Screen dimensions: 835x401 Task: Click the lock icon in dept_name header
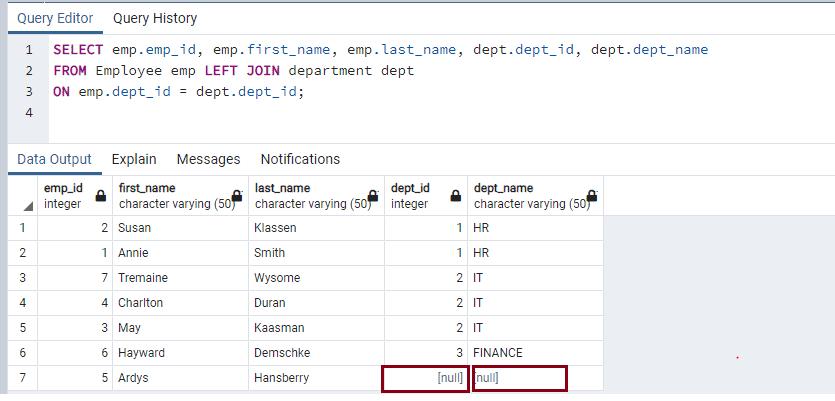[x=592, y=197]
